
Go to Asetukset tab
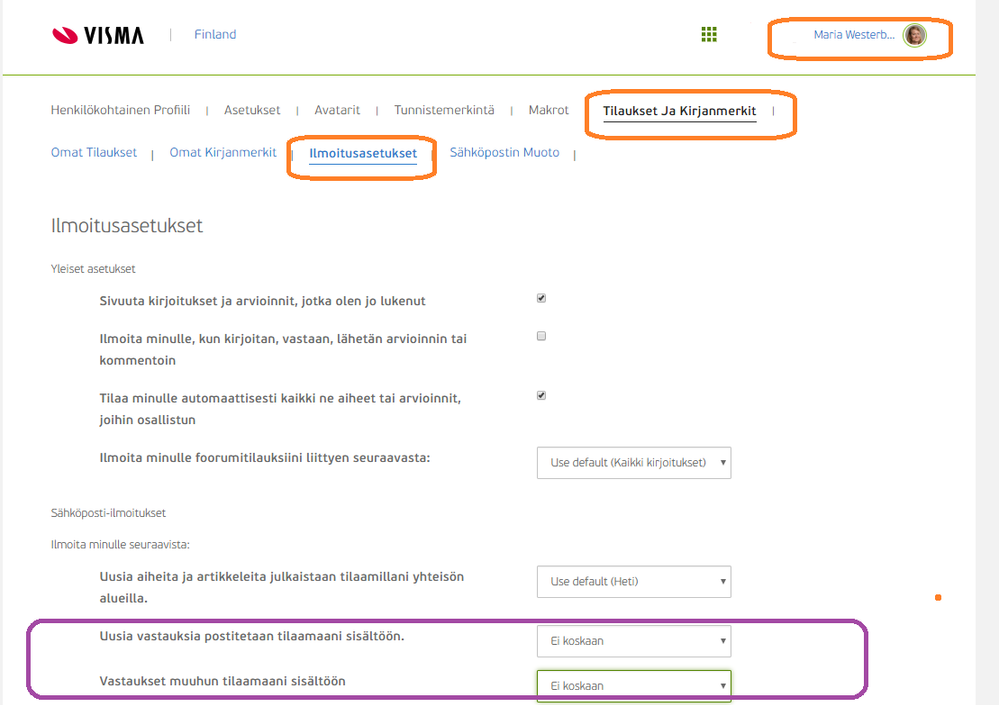(x=252, y=110)
